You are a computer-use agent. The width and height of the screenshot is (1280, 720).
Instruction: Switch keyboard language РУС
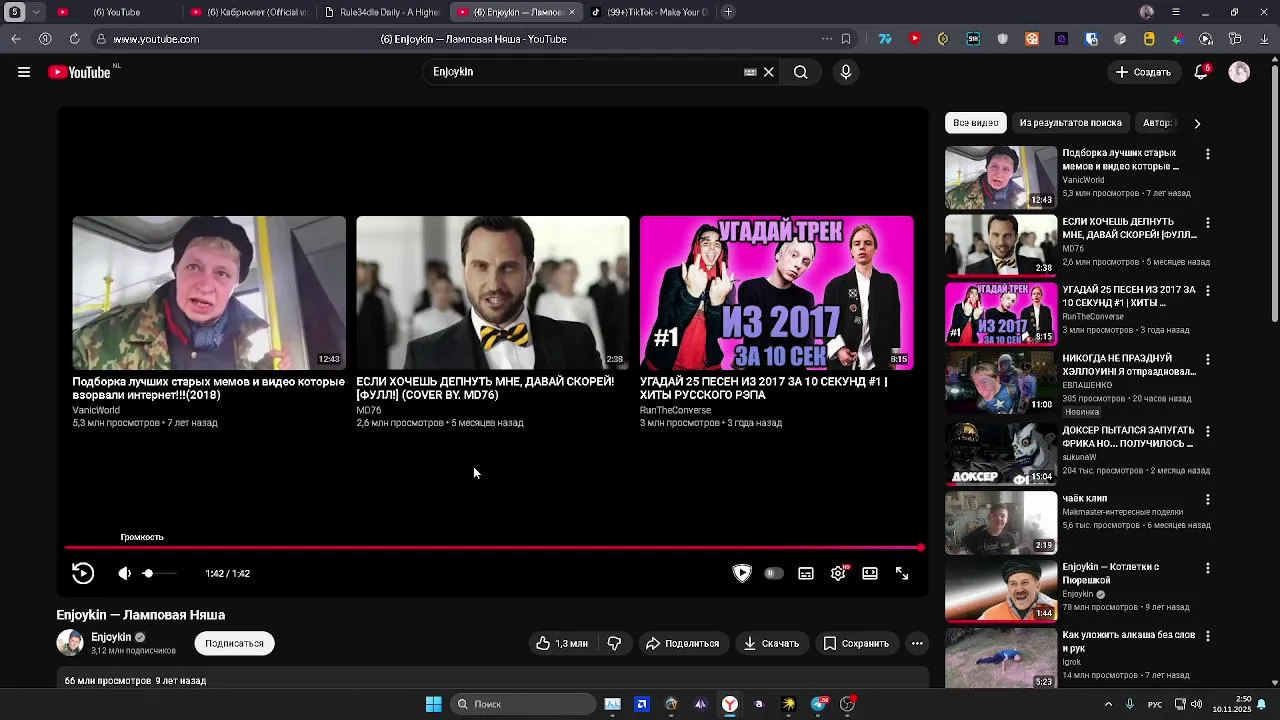(x=1155, y=704)
